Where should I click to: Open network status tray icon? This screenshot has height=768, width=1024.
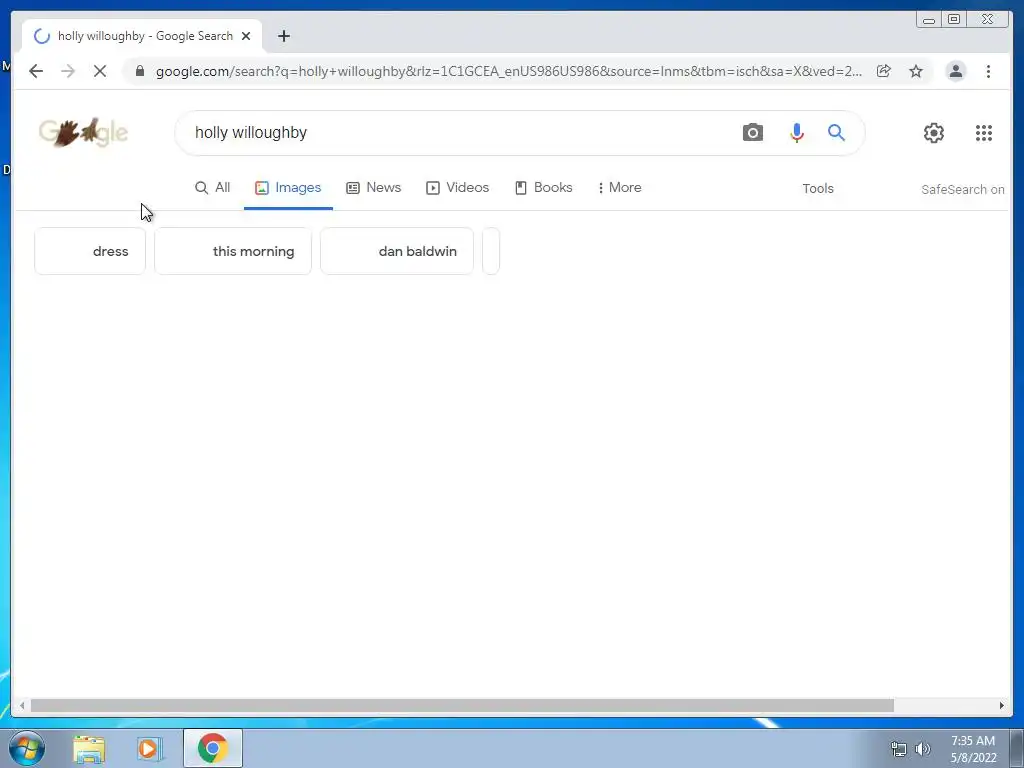(899, 749)
